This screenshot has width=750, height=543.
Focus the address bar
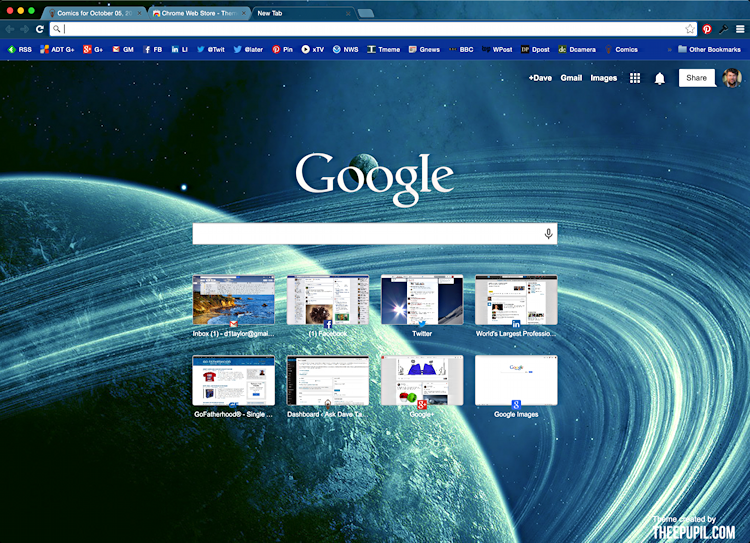373,29
